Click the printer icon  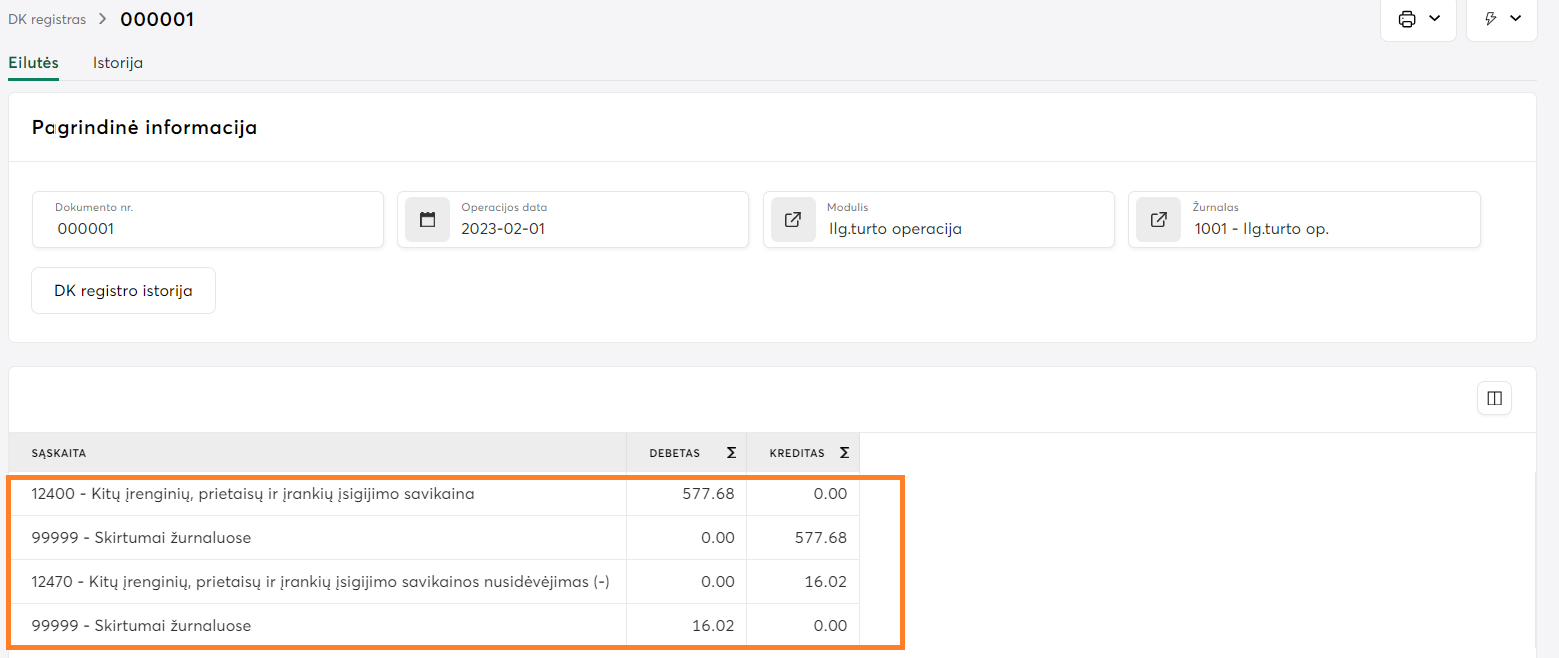click(x=1407, y=19)
